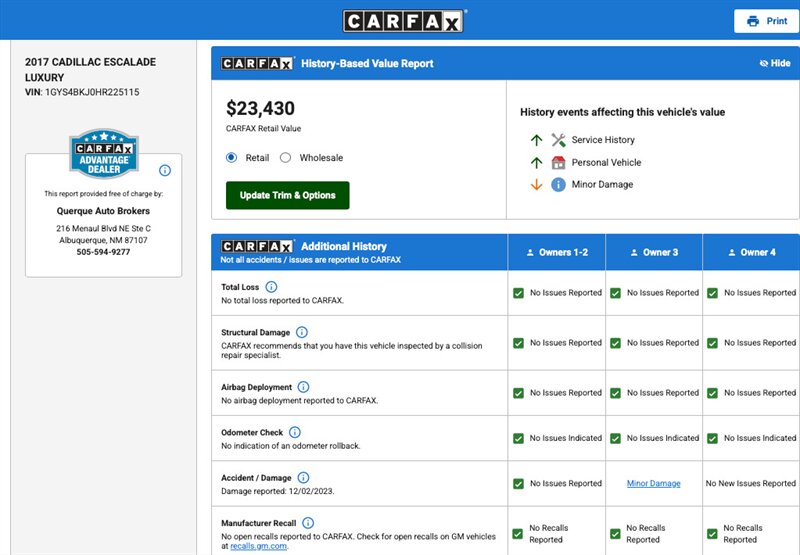Screen dimensions: 800x555
Task: Select the Owner 3 column header
Action: coord(653,252)
